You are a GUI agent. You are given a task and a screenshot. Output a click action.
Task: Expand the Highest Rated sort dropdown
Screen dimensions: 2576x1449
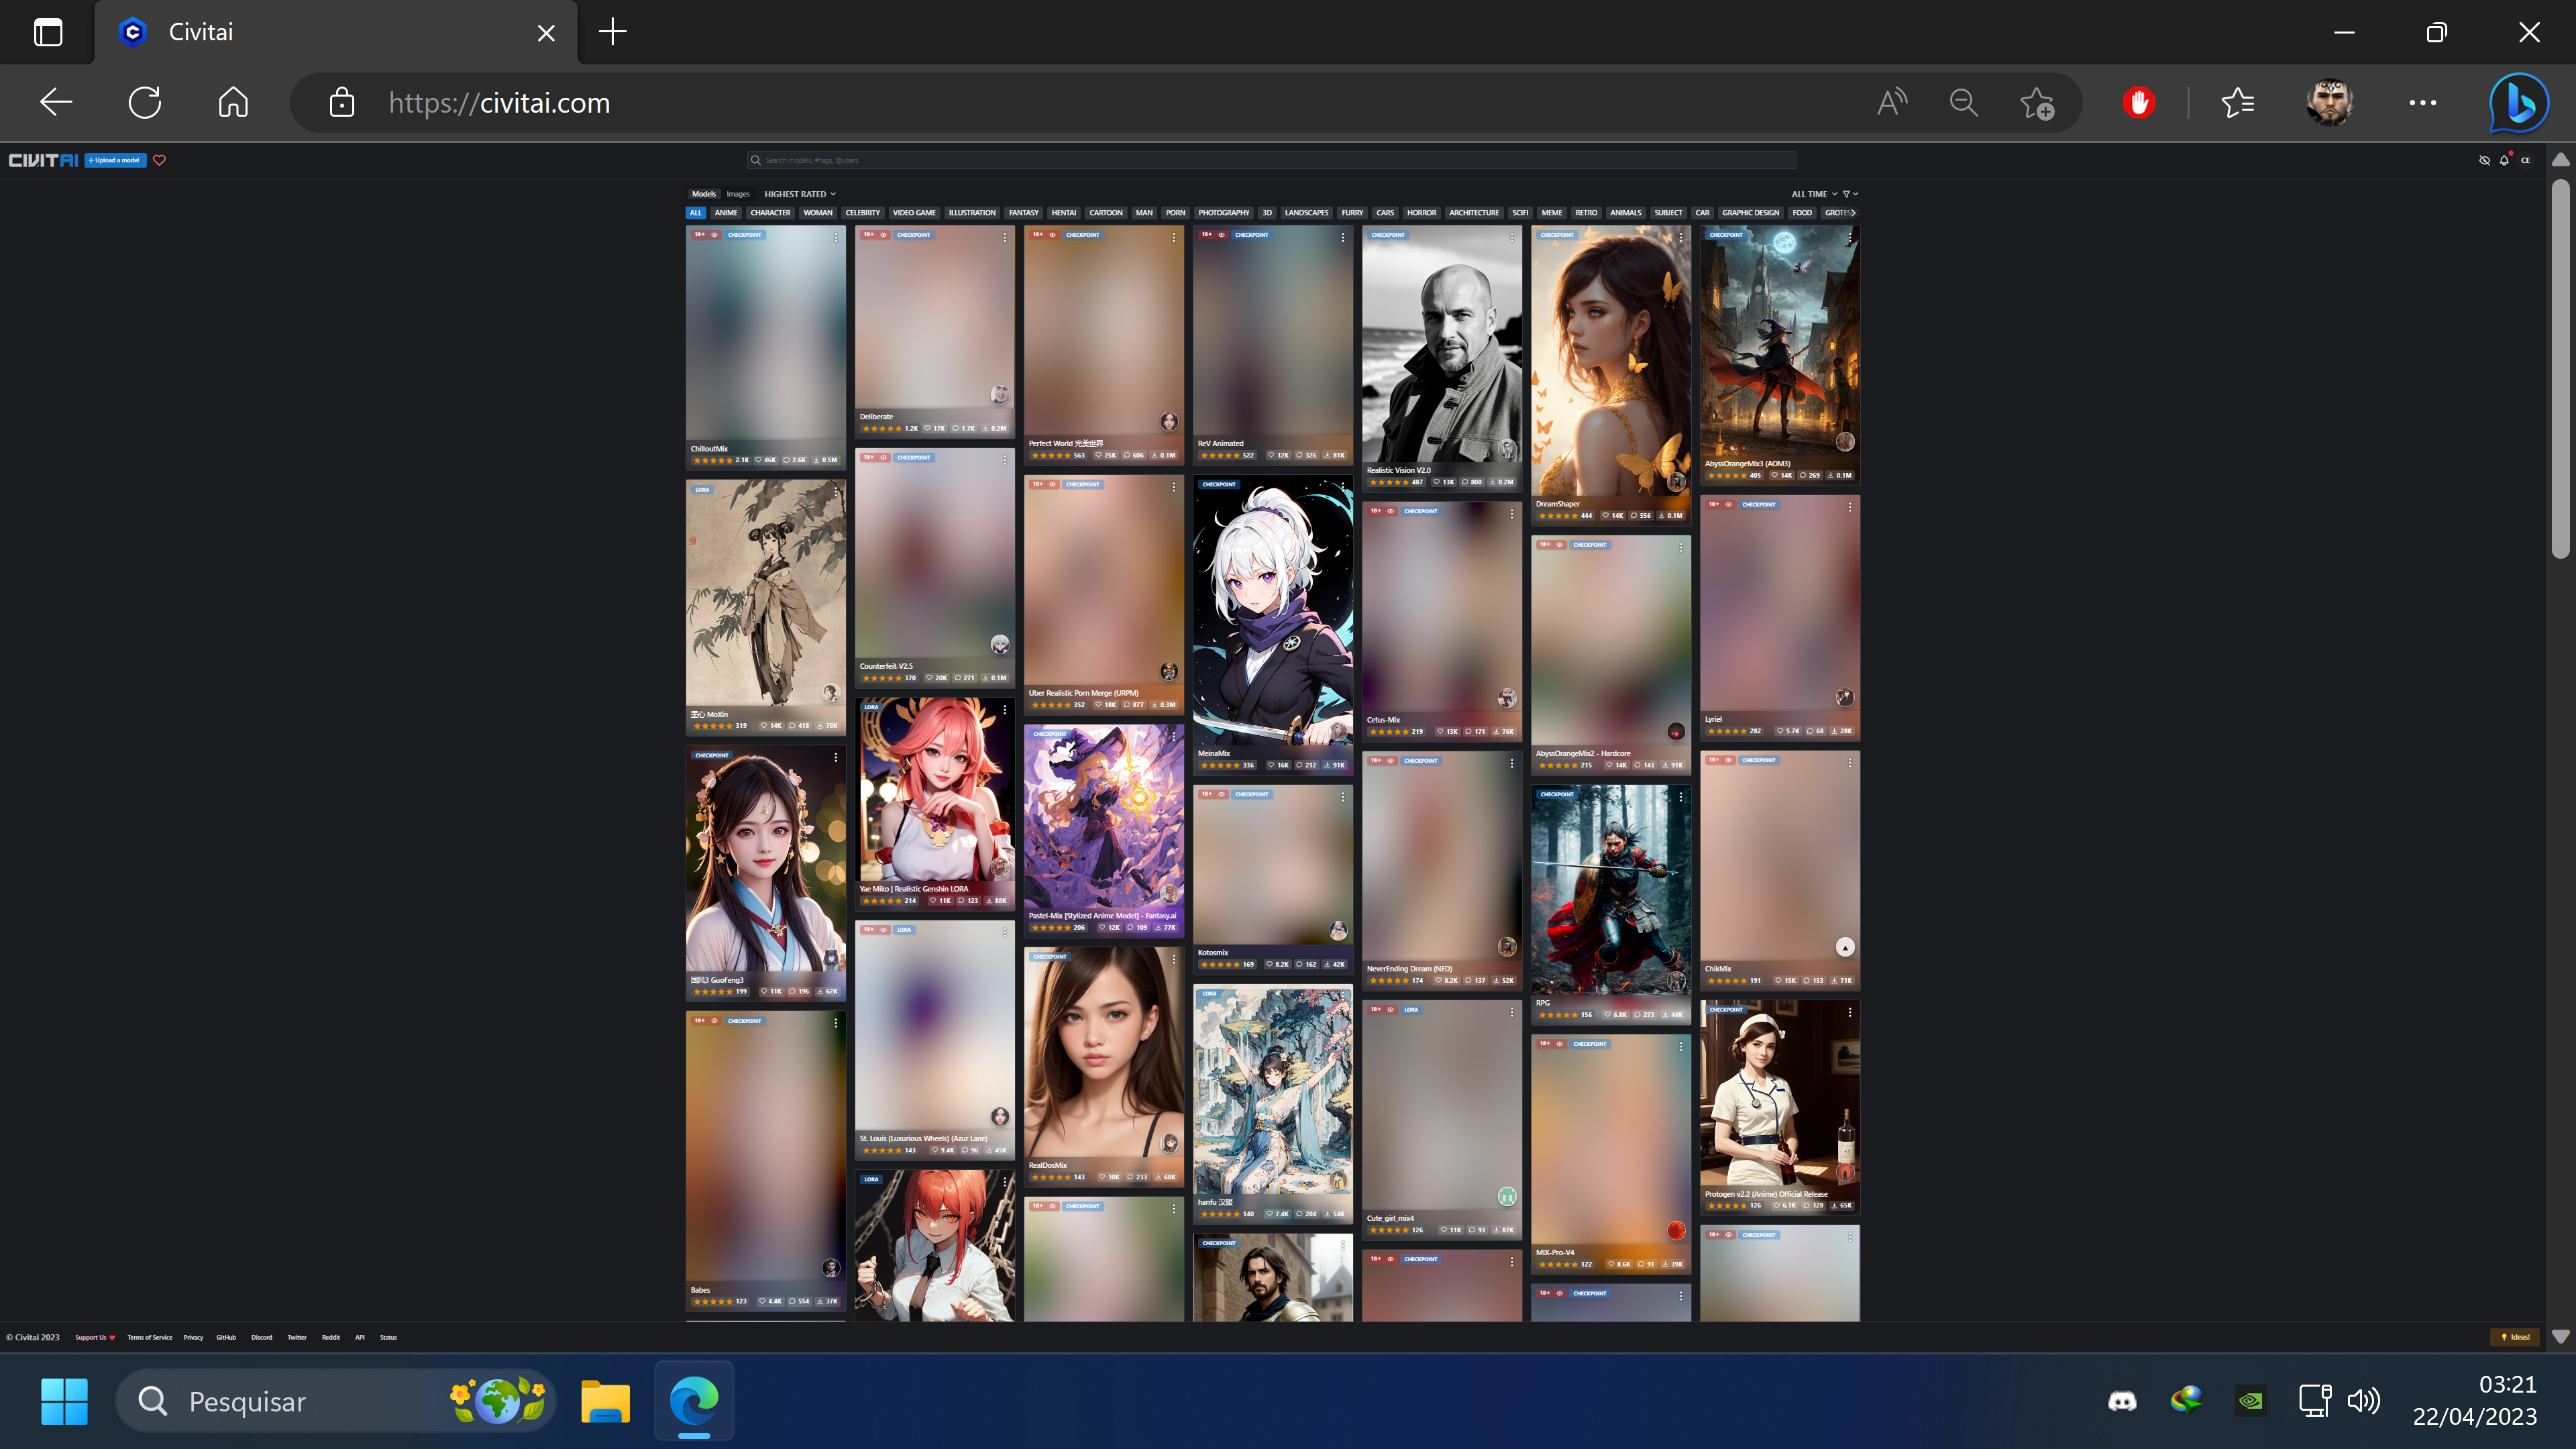[x=799, y=194]
